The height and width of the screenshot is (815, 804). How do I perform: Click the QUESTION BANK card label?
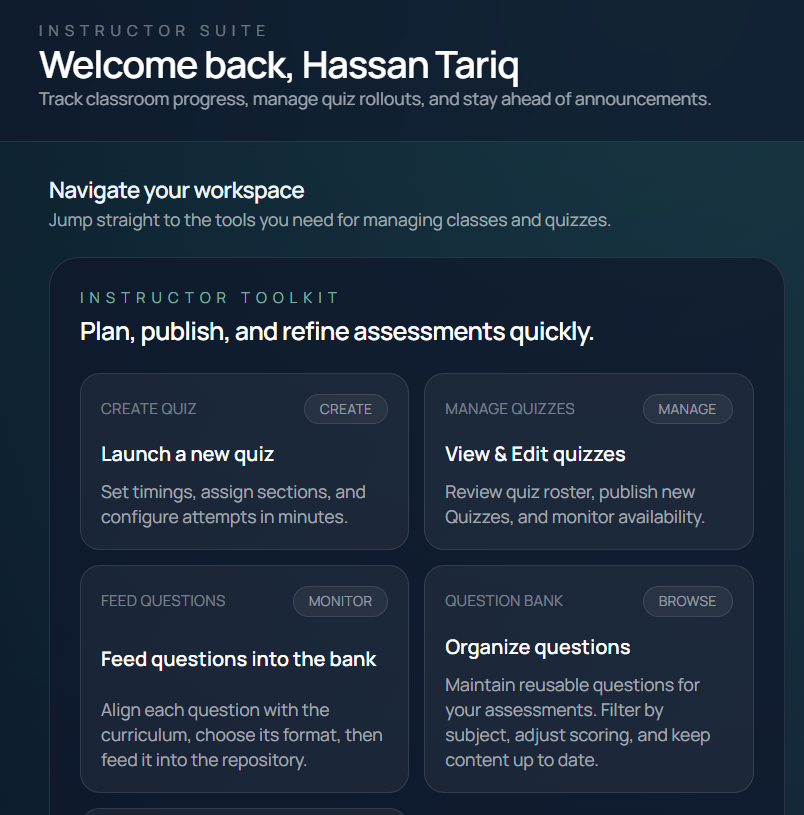pos(504,601)
